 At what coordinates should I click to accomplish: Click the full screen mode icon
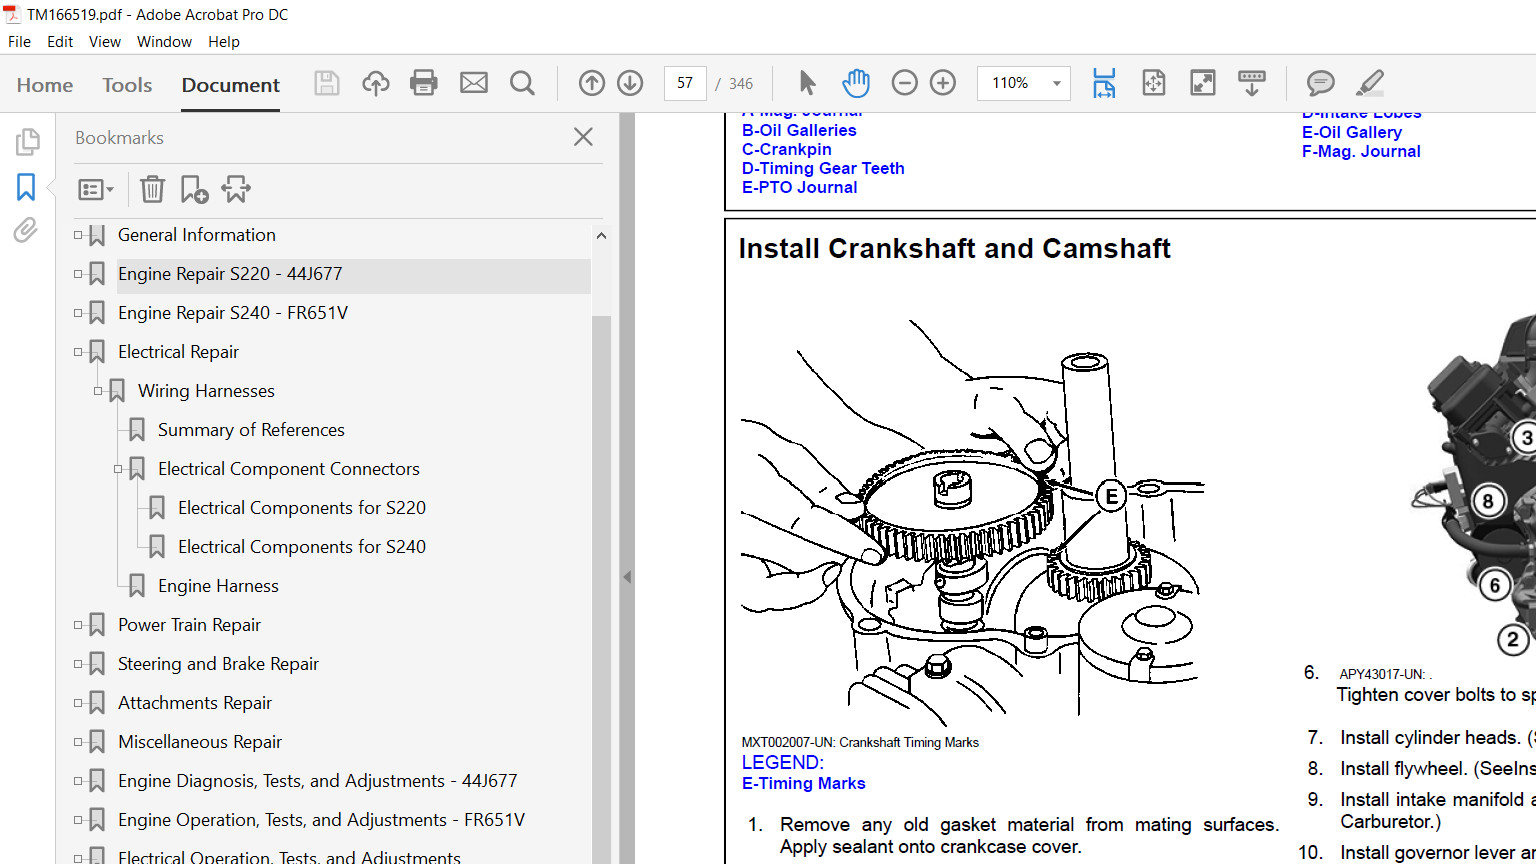click(x=1203, y=83)
